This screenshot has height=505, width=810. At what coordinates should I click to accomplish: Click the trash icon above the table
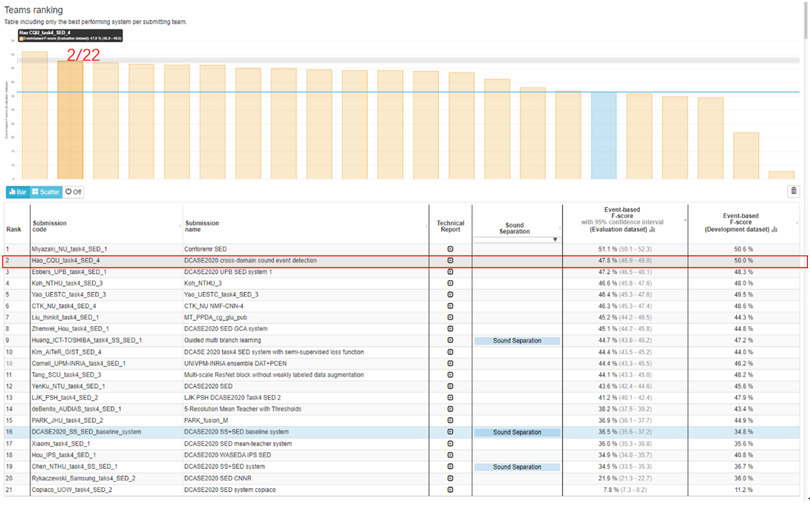pyautogui.click(x=794, y=191)
